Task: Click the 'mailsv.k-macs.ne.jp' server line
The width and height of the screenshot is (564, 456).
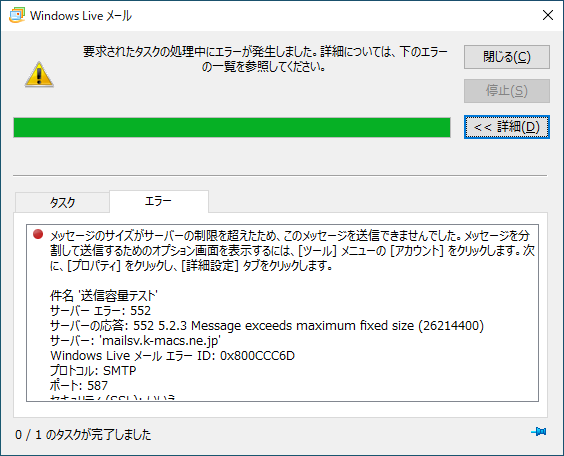Action: pyautogui.click(x=135, y=340)
